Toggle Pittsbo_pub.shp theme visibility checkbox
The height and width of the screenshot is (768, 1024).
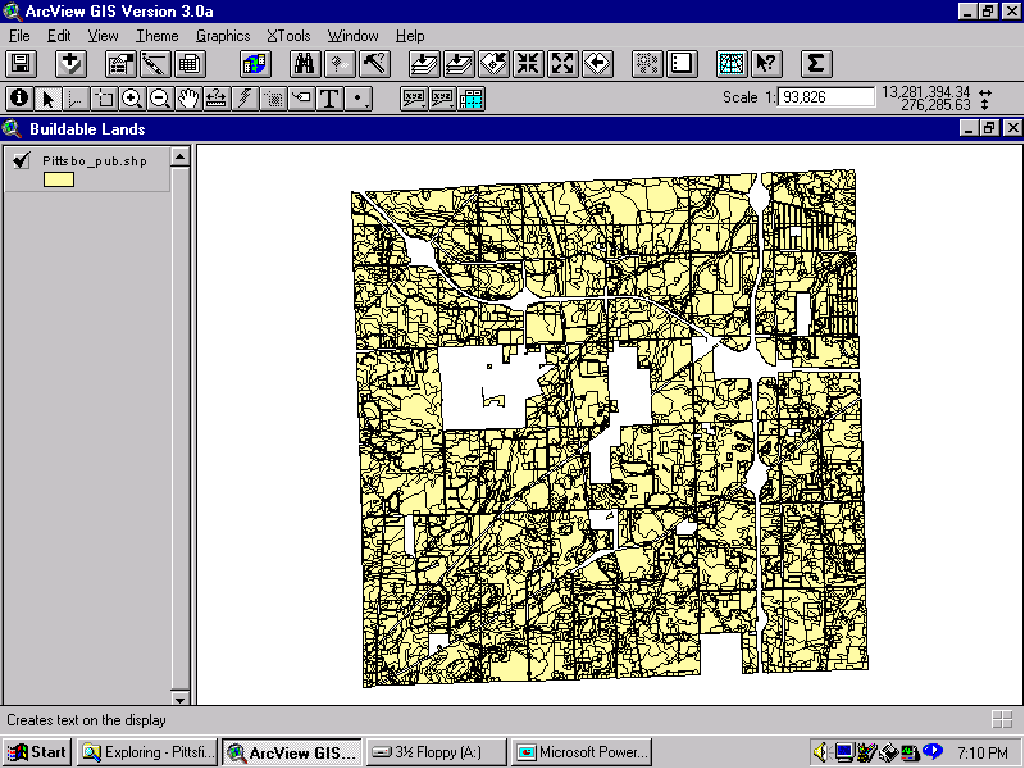22,160
